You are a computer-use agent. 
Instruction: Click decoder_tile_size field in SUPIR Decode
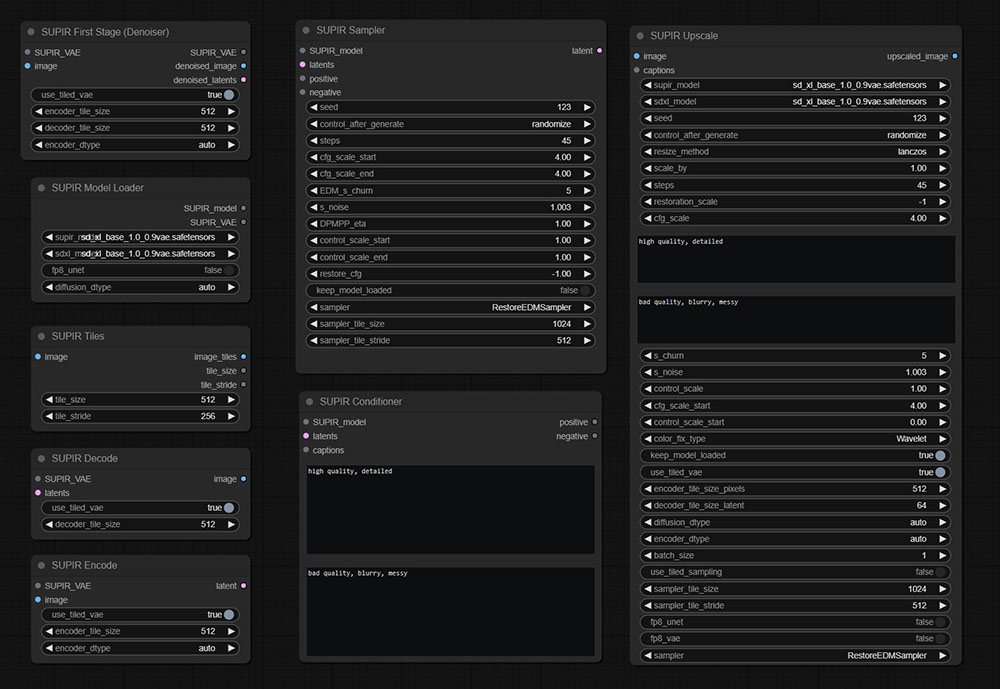140,524
